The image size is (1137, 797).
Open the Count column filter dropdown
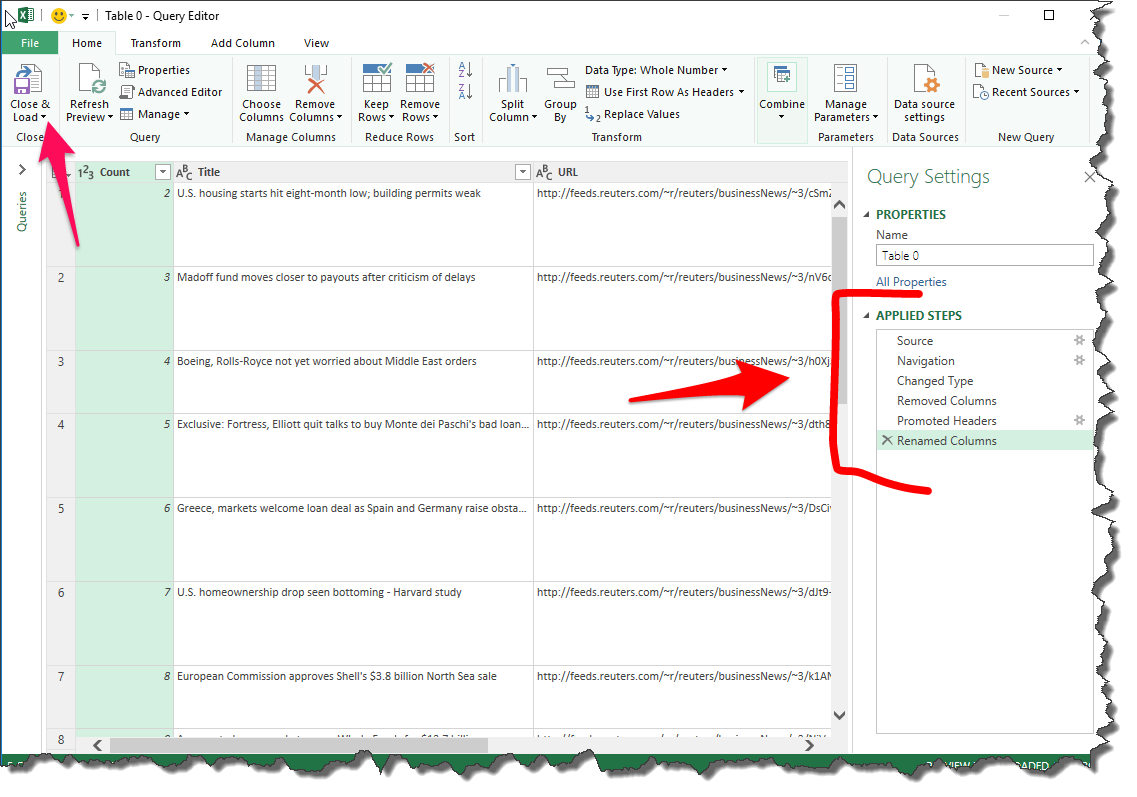162,172
